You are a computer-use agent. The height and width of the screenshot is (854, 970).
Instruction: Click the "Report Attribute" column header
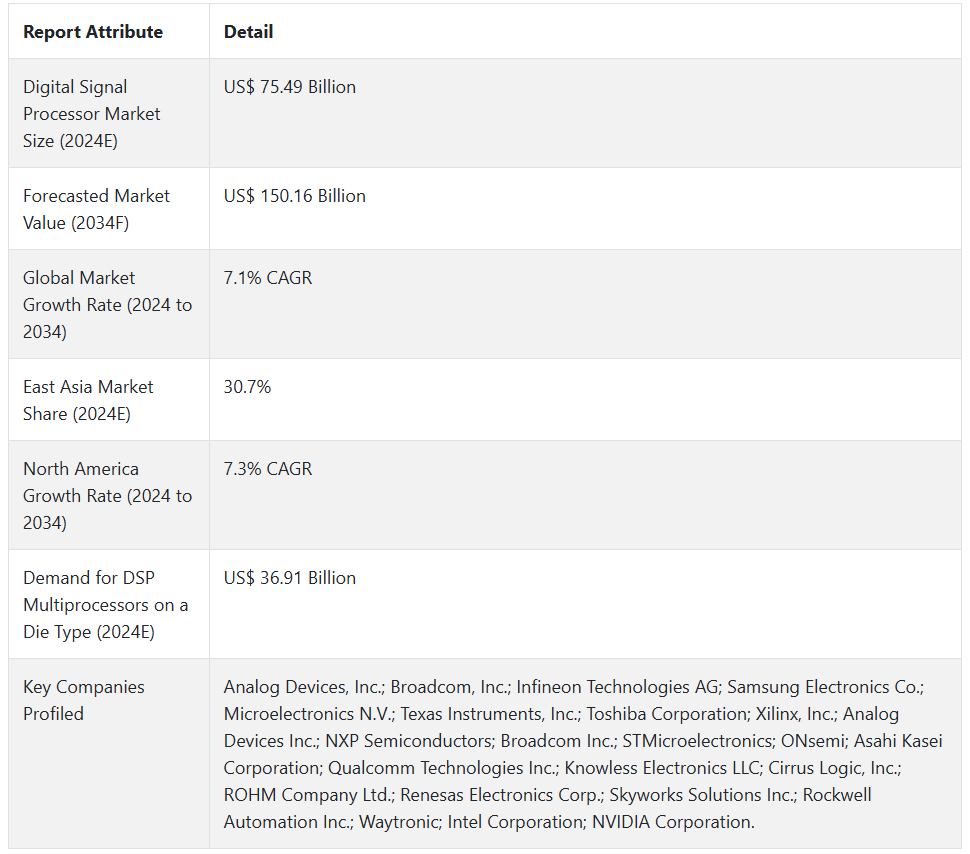93,32
